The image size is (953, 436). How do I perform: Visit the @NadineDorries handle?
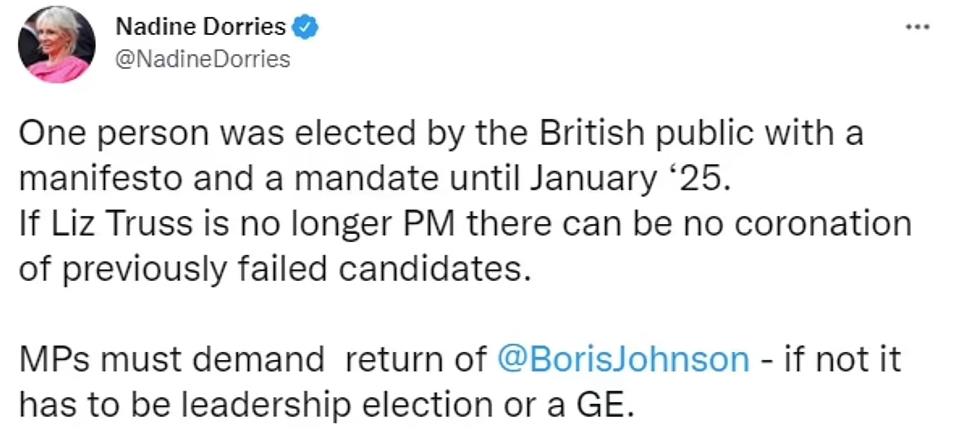pos(202,59)
